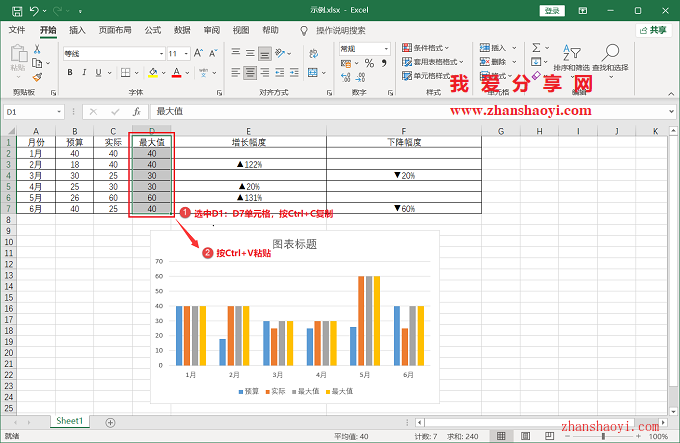Click the Clear eraser icon in editing group
This screenshot has width=680, height=443.
tap(536, 75)
